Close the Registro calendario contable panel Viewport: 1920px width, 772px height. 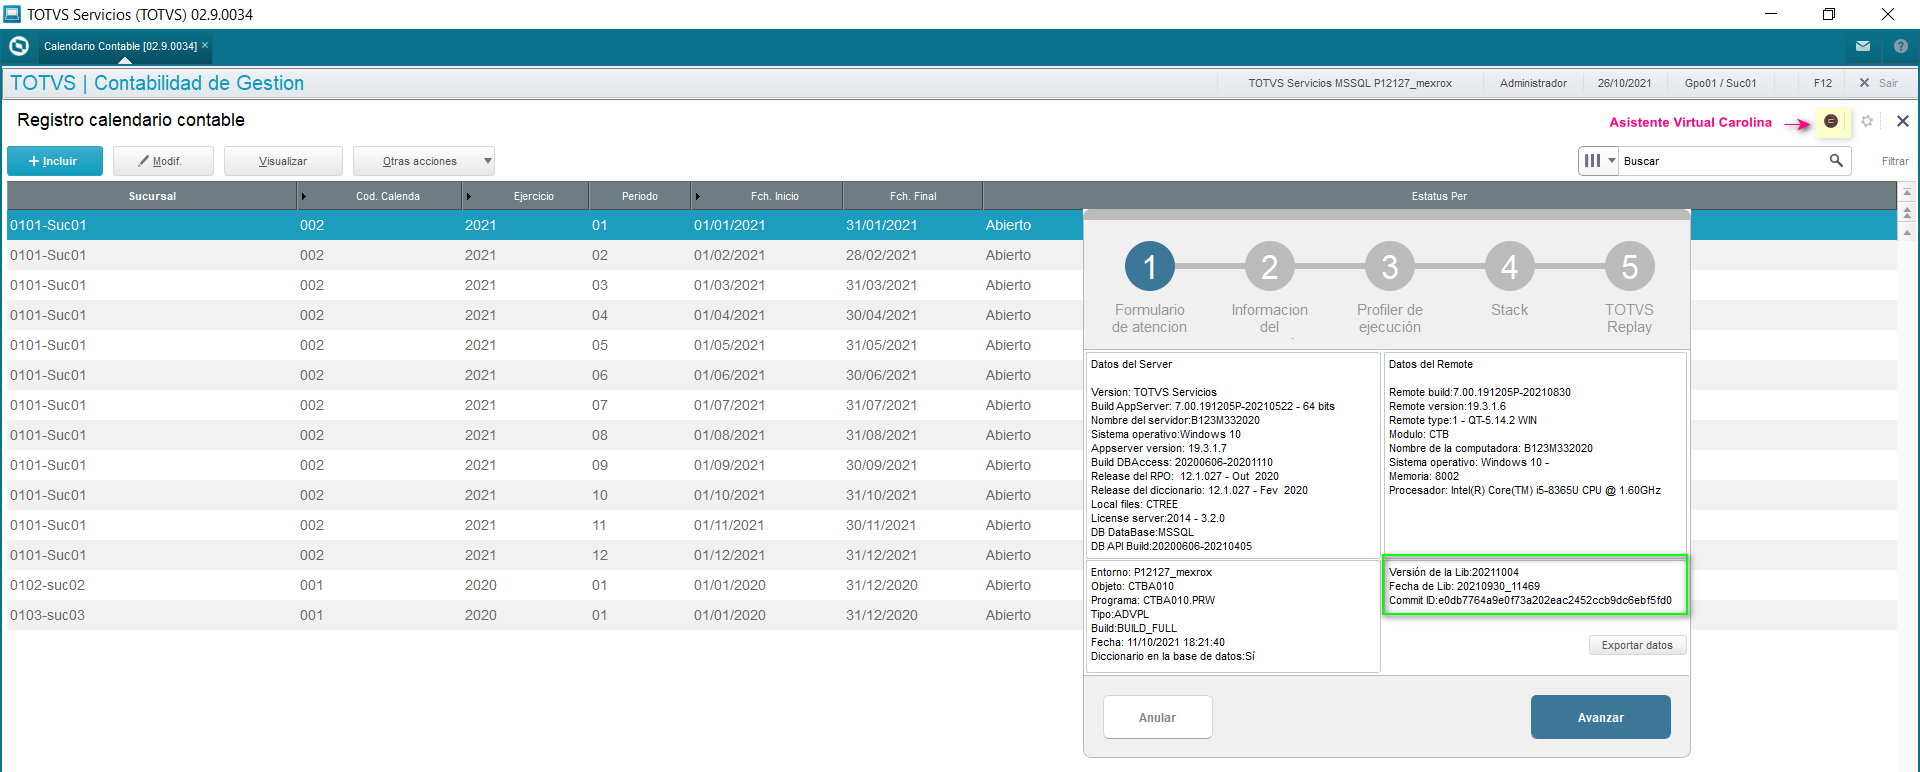point(1903,121)
